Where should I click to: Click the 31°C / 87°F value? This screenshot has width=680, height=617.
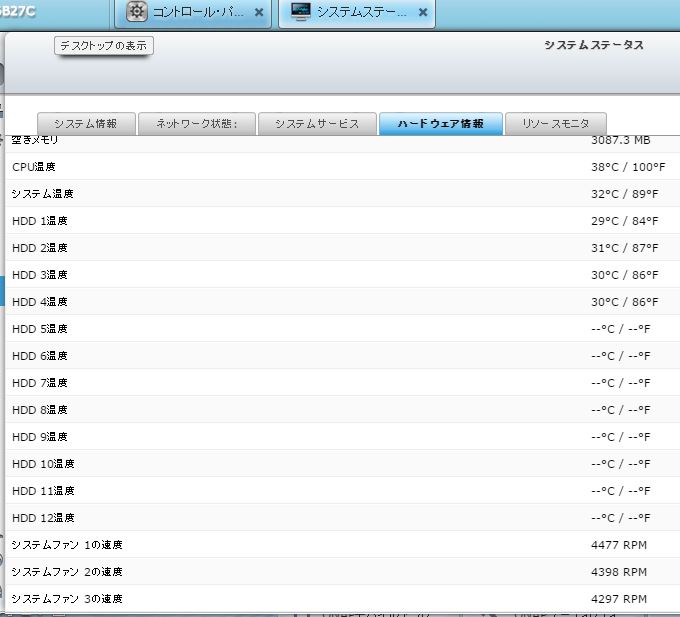[x=624, y=248]
